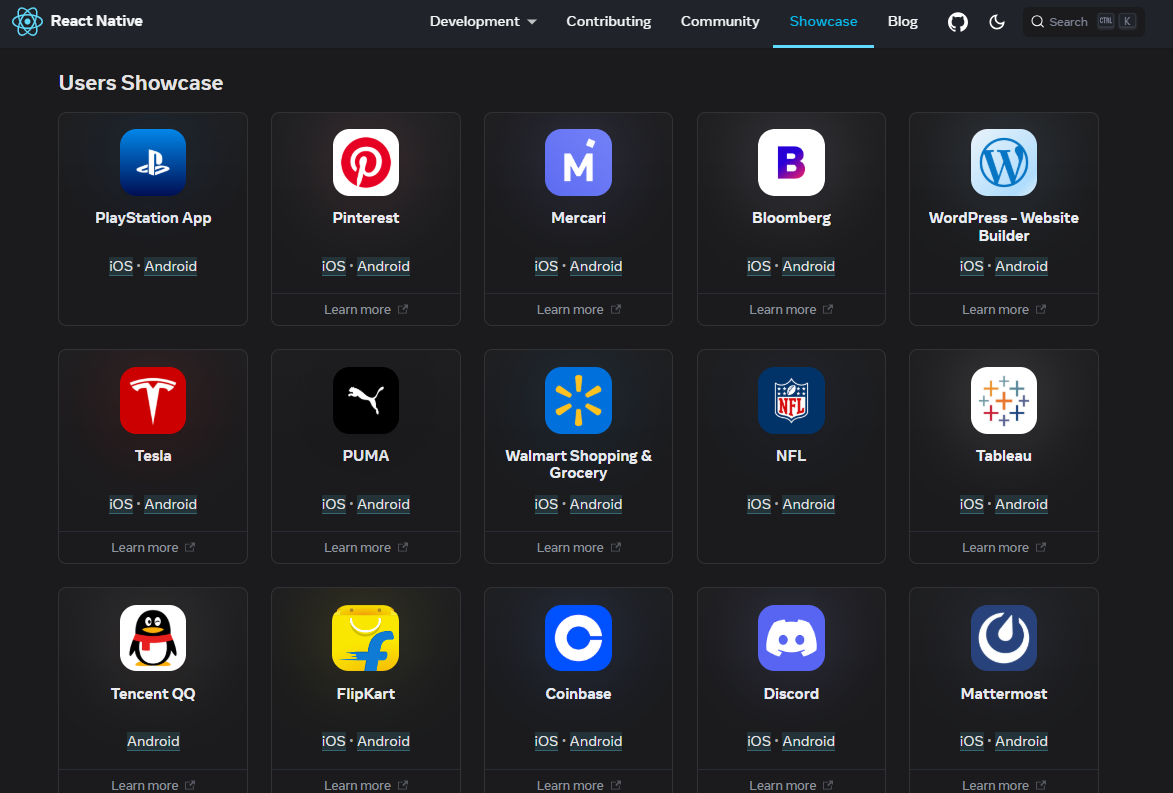1173x793 pixels.
Task: Click the PUMA app icon
Action: coord(366,400)
